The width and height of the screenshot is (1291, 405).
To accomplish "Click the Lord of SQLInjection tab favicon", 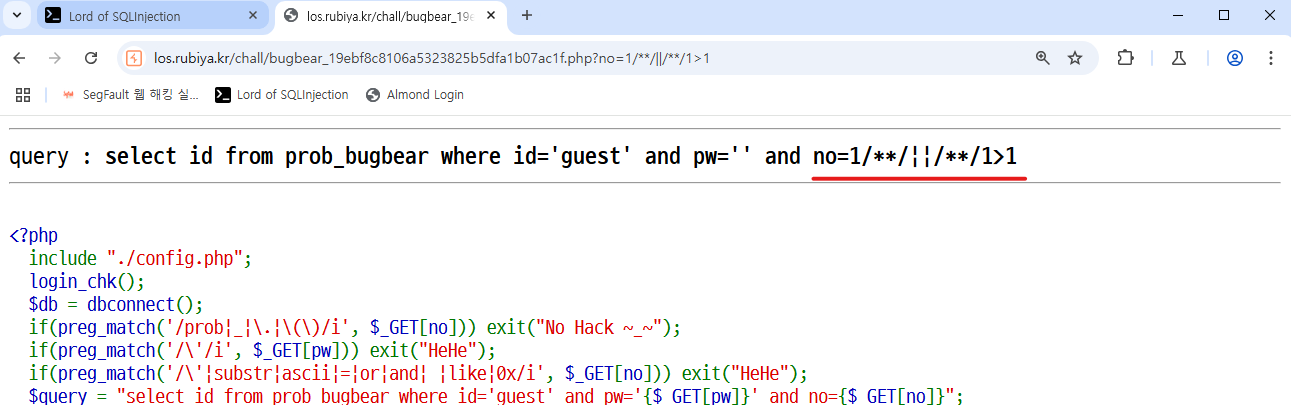I will coord(54,16).
